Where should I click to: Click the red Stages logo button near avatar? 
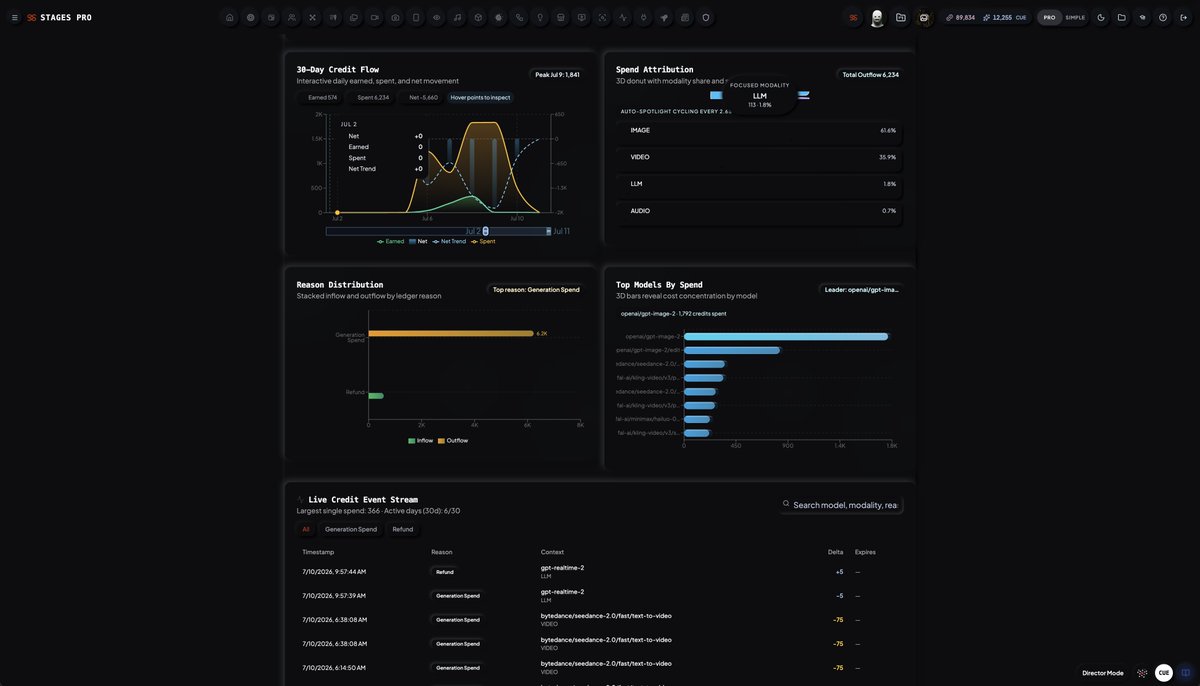[853, 17]
